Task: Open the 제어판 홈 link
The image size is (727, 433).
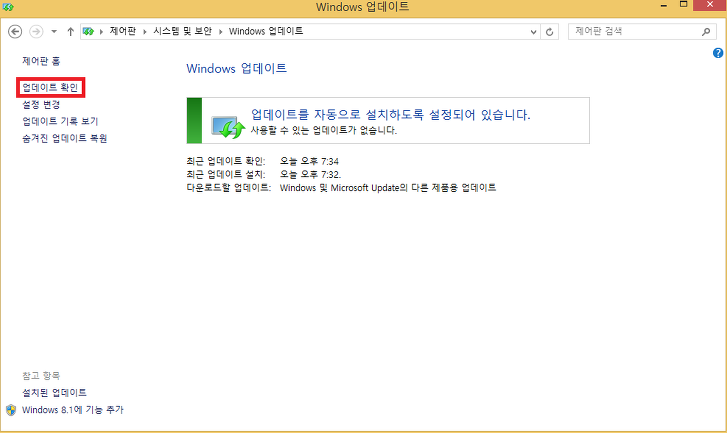Action: (x=41, y=61)
